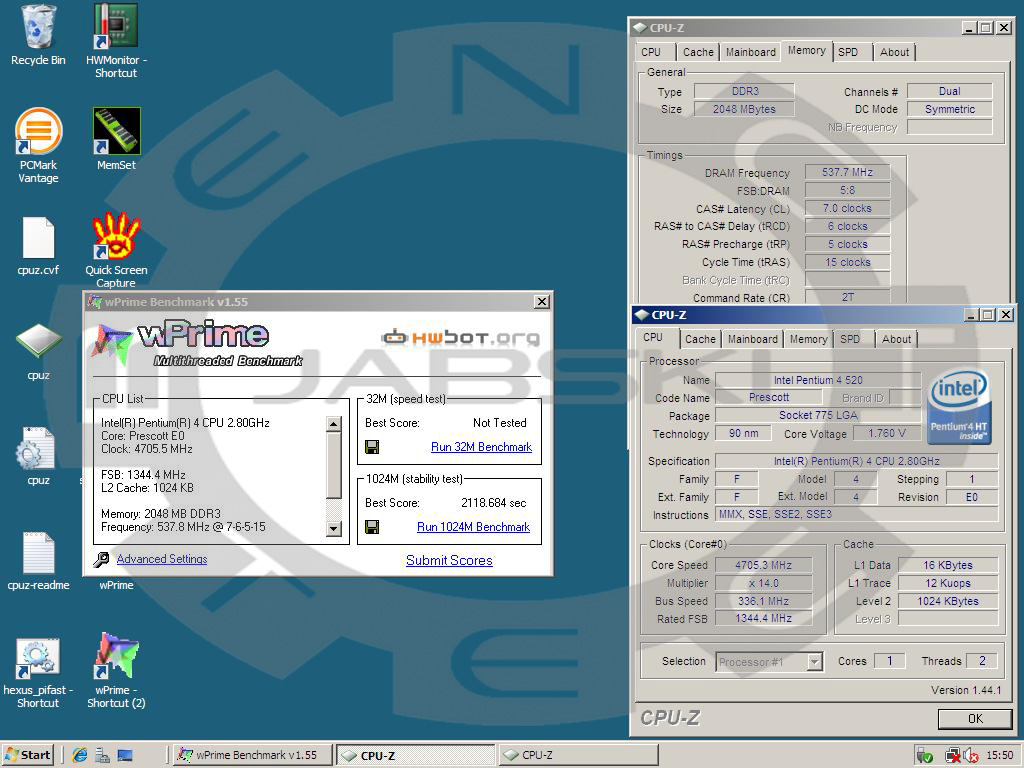Open Cache tab in front CPU-Z window

[x=700, y=339]
